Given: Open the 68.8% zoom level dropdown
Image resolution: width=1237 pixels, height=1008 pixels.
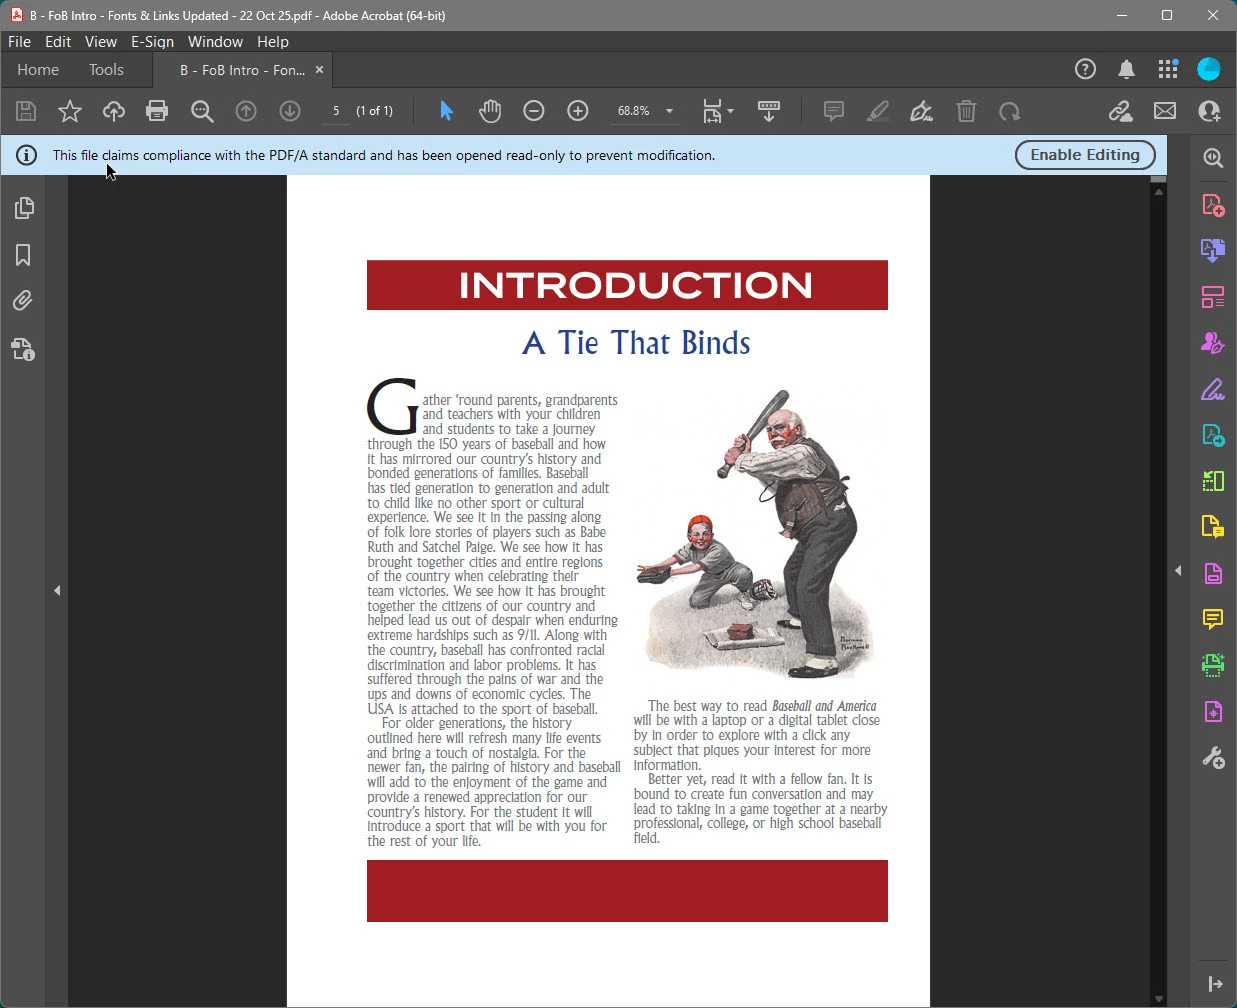Looking at the screenshot, I should [645, 111].
